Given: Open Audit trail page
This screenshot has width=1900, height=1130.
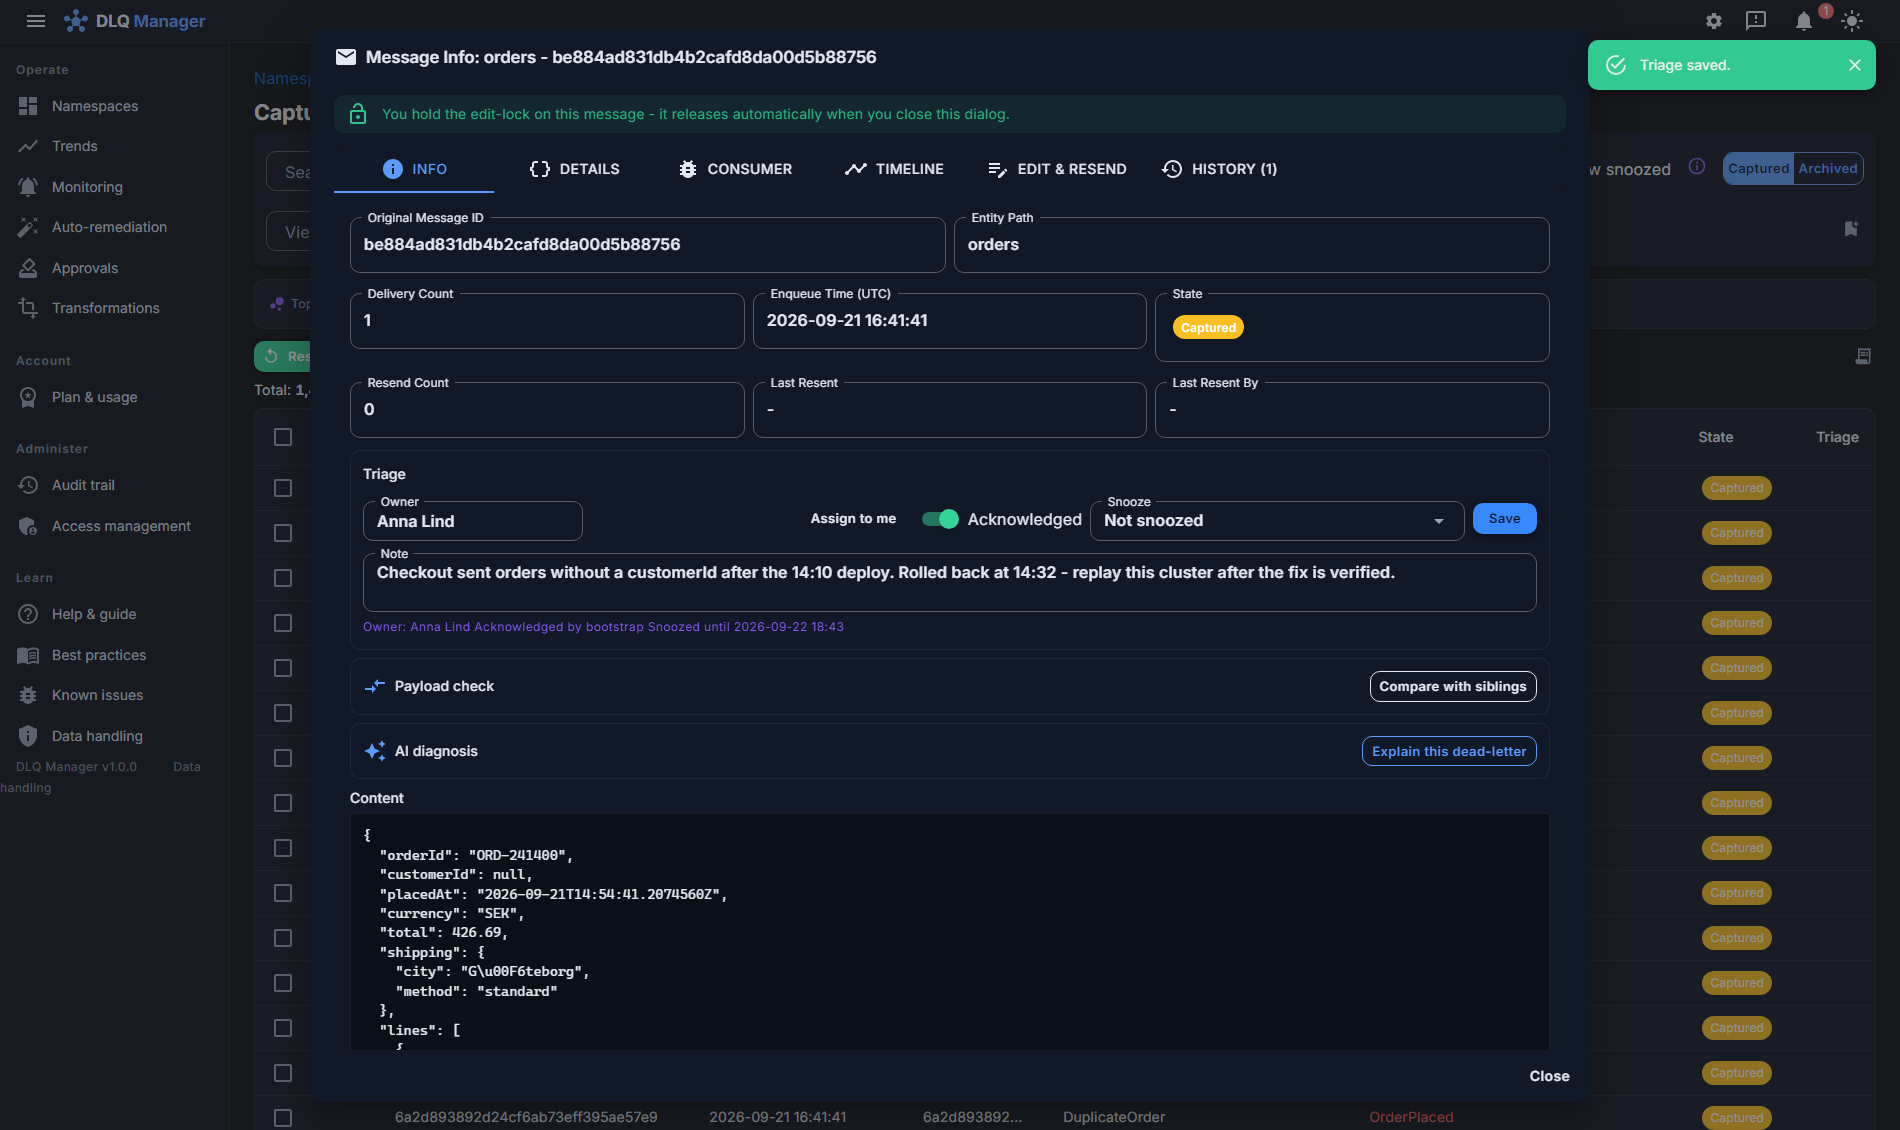Looking at the screenshot, I should click(x=83, y=485).
